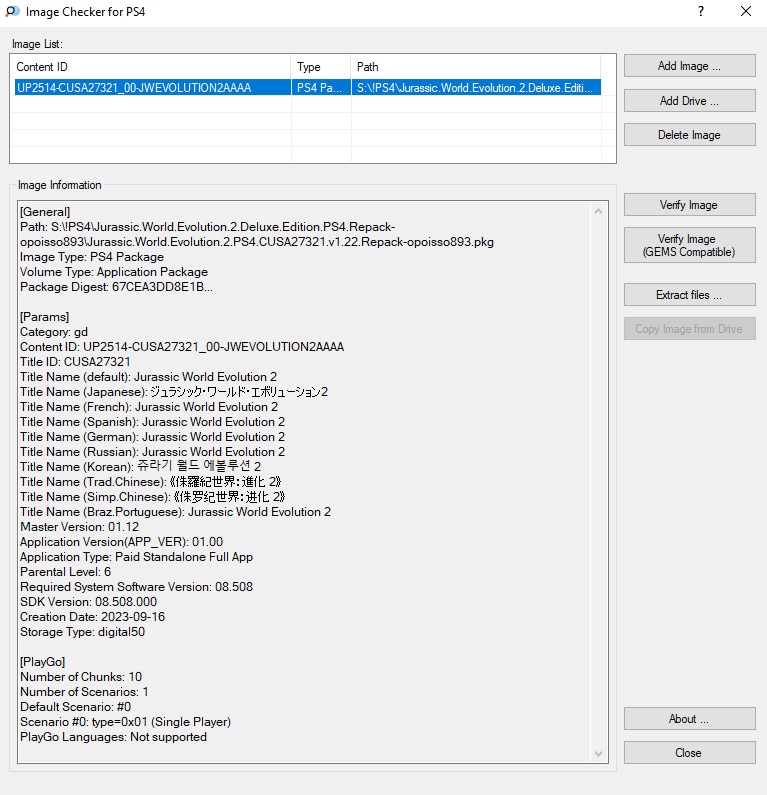Click Scenario #0 Single Player line
Screen dimensions: 767x795
pyautogui.click(x=125, y=722)
